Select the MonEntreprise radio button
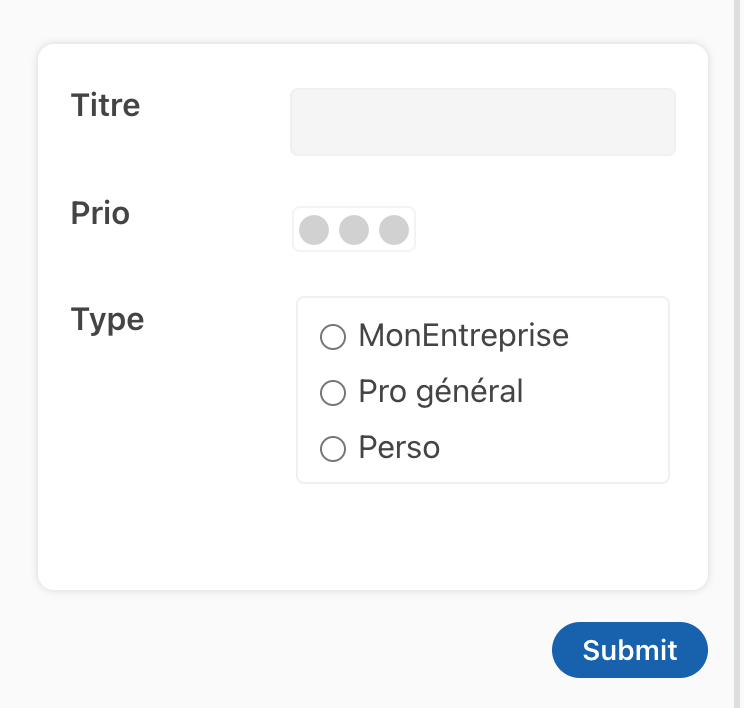The image size is (744, 708). 332,337
